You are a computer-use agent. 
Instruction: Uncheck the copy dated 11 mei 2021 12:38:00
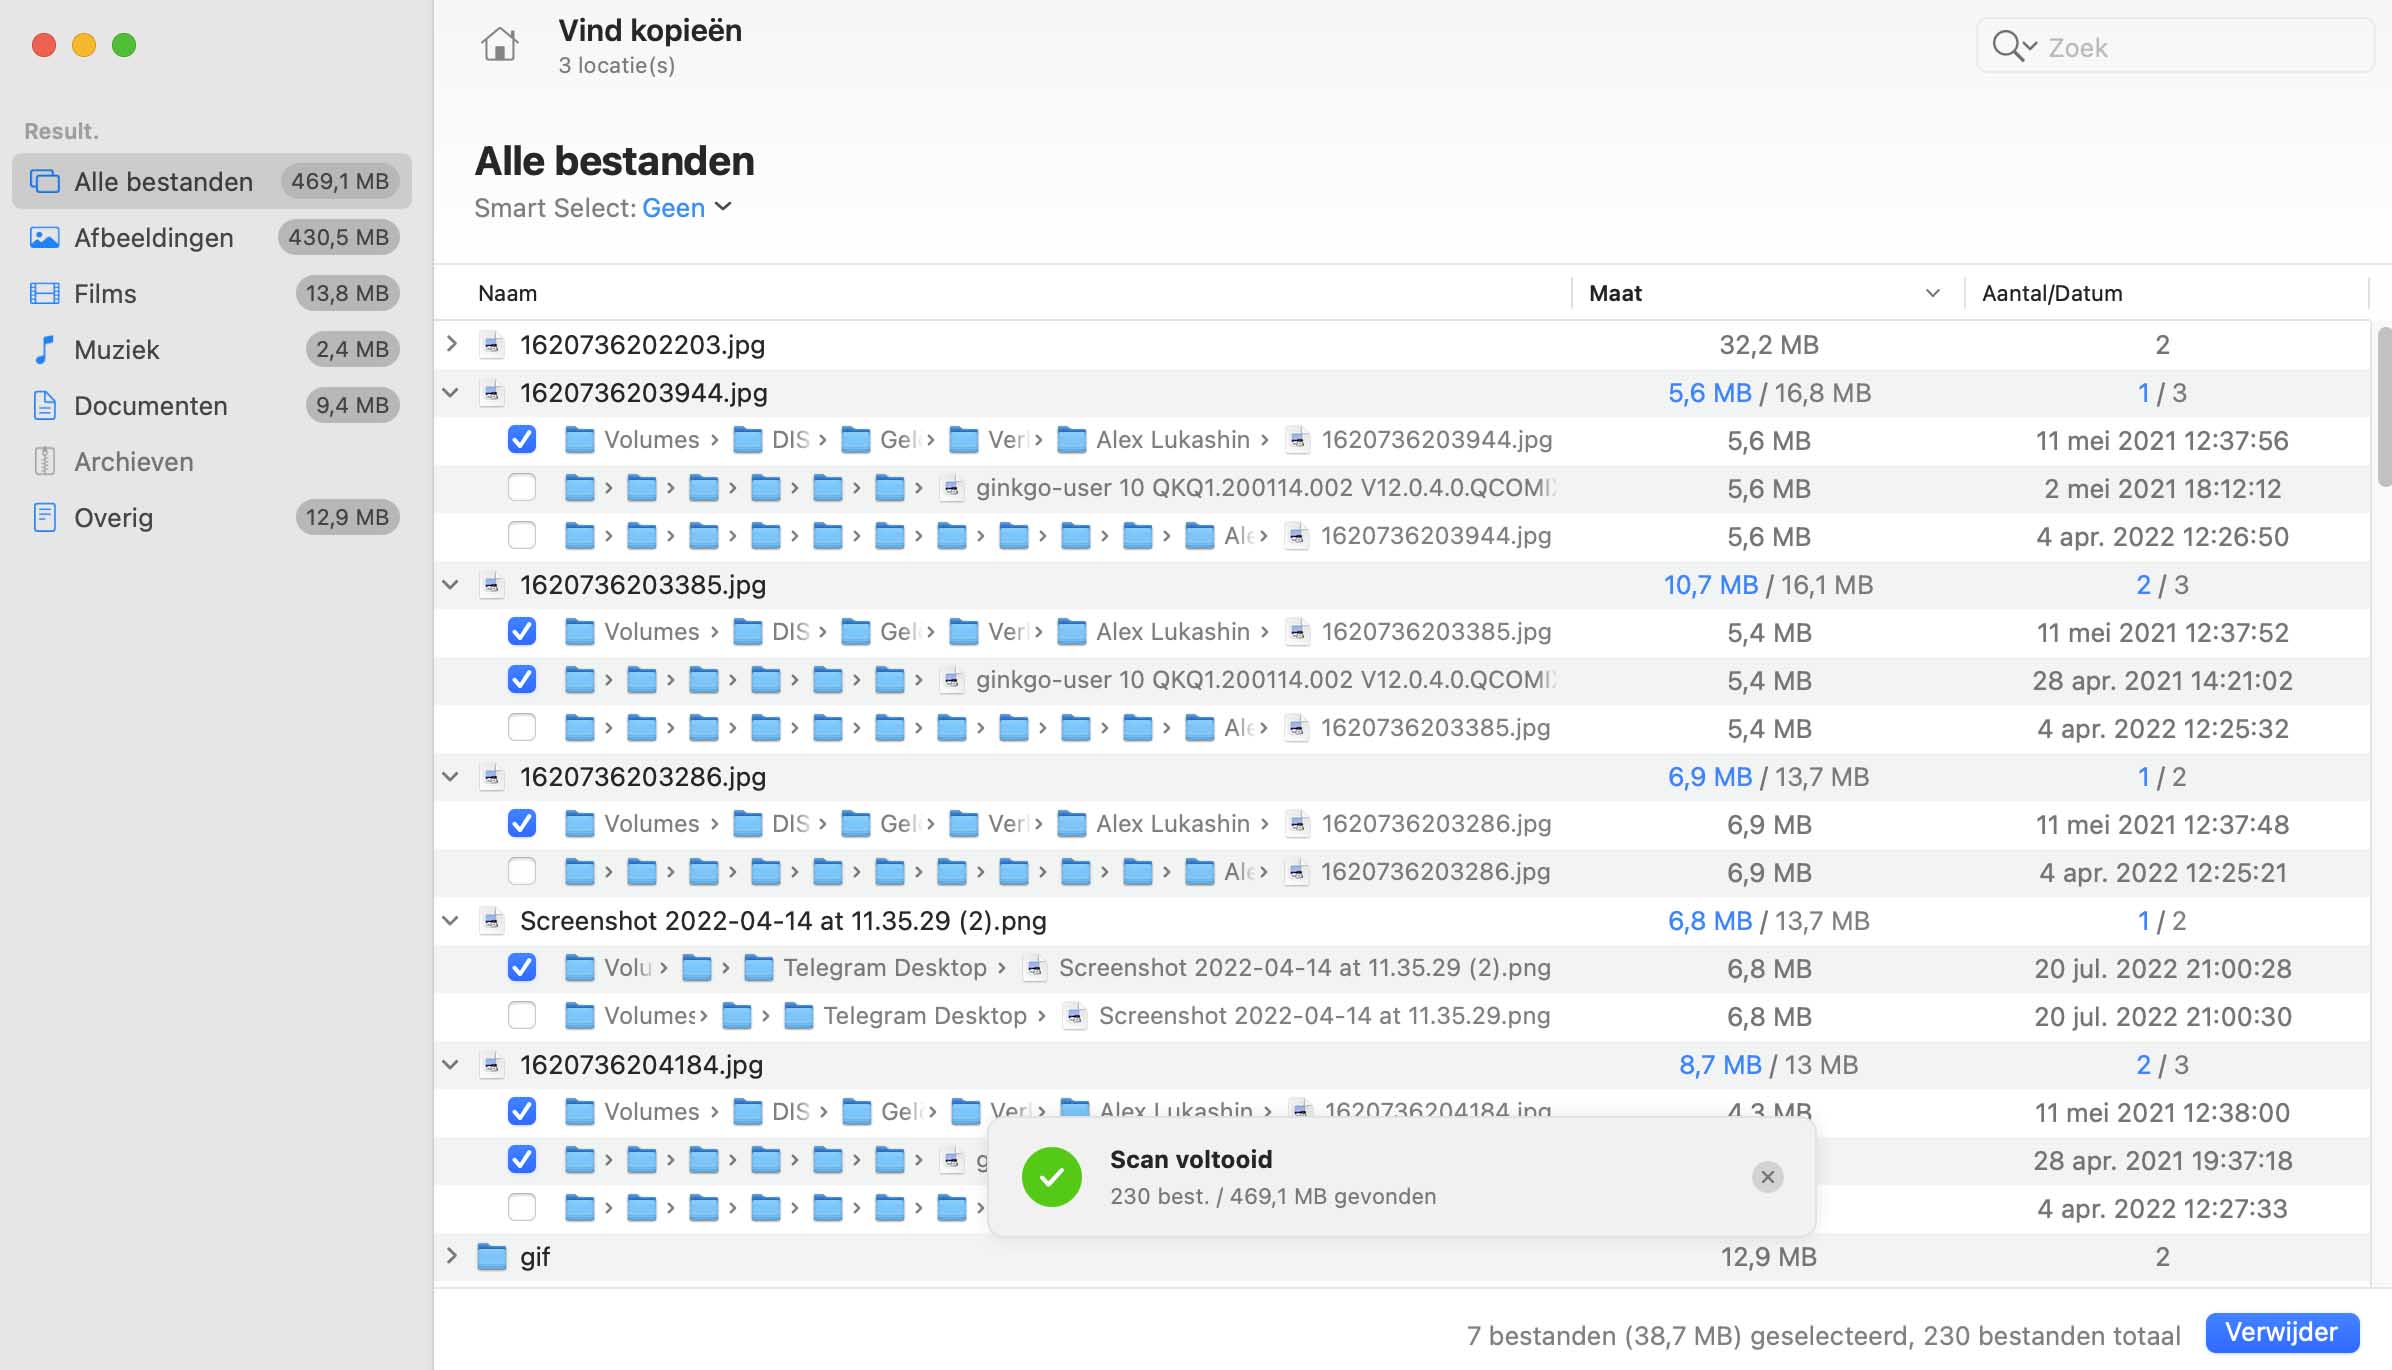tap(522, 1112)
